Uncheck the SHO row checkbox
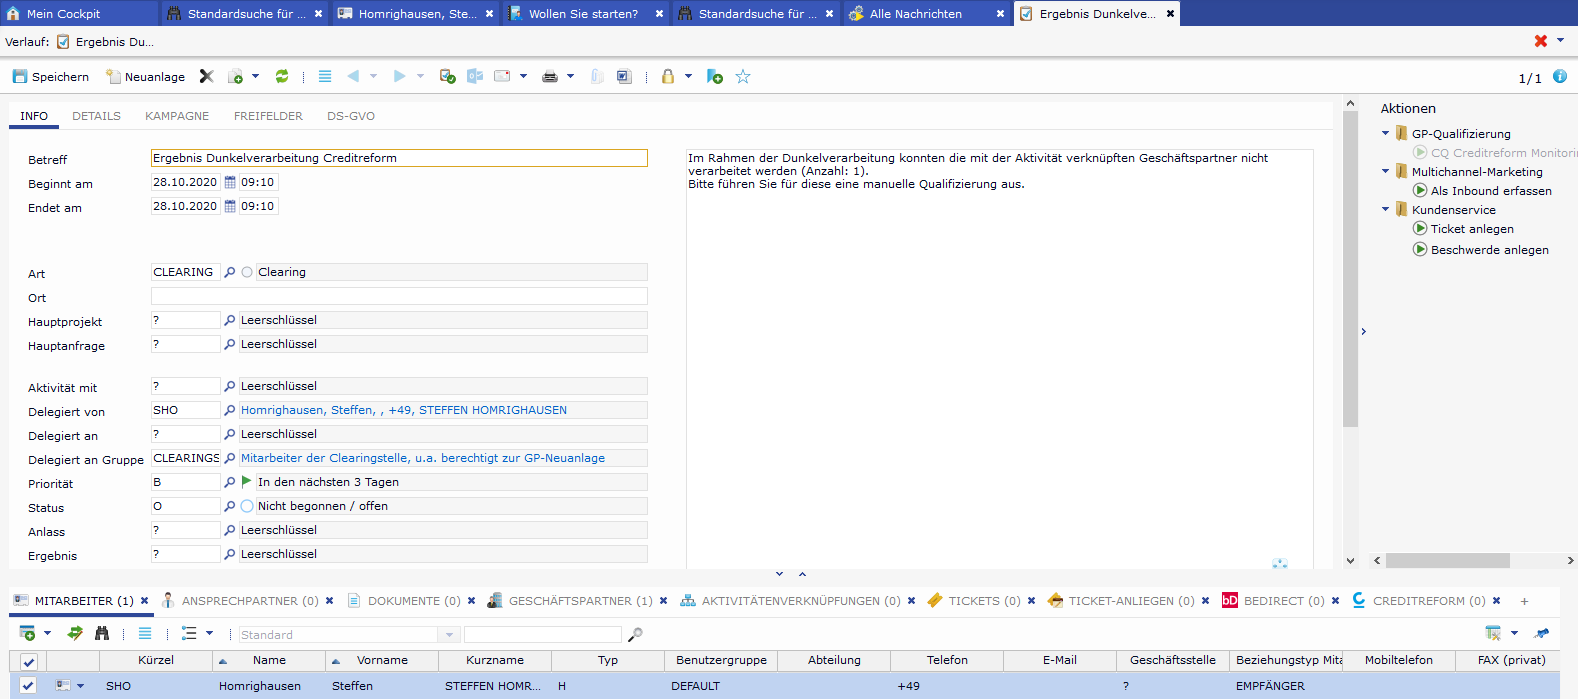The image size is (1578, 699). tap(29, 686)
